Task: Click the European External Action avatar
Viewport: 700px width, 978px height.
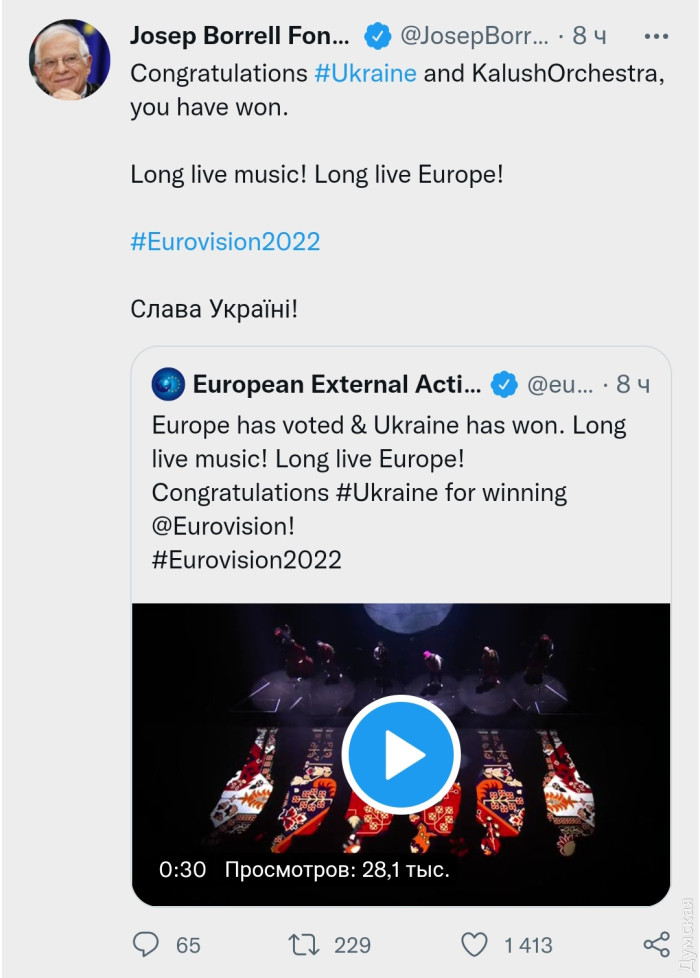Action: coord(168,384)
